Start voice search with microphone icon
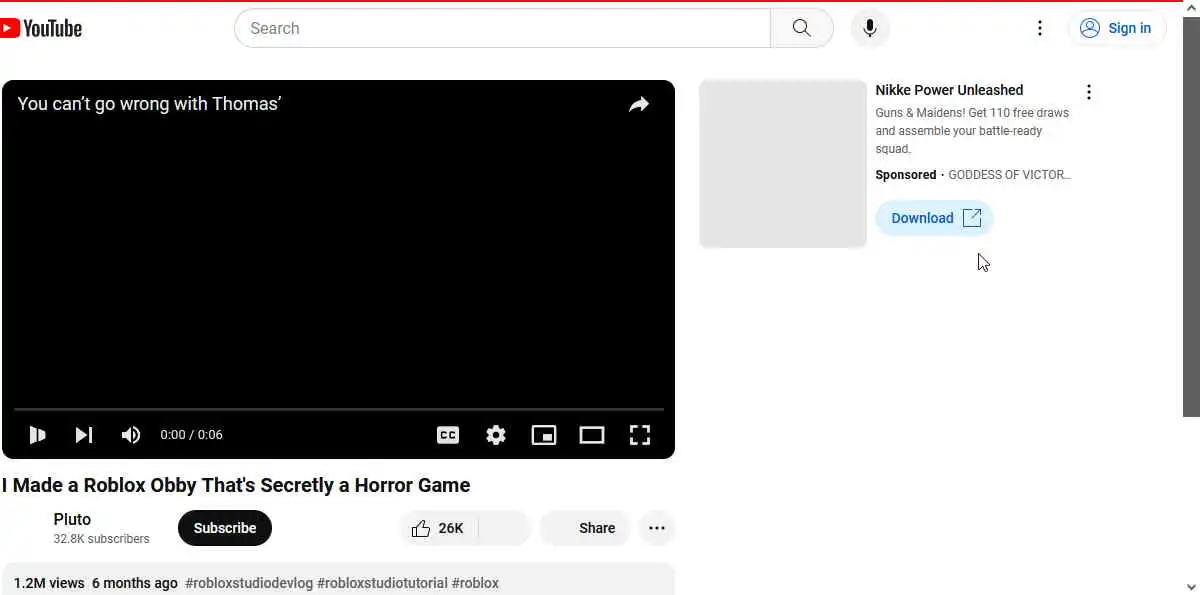Viewport: 1200px width, 595px height. (x=870, y=28)
